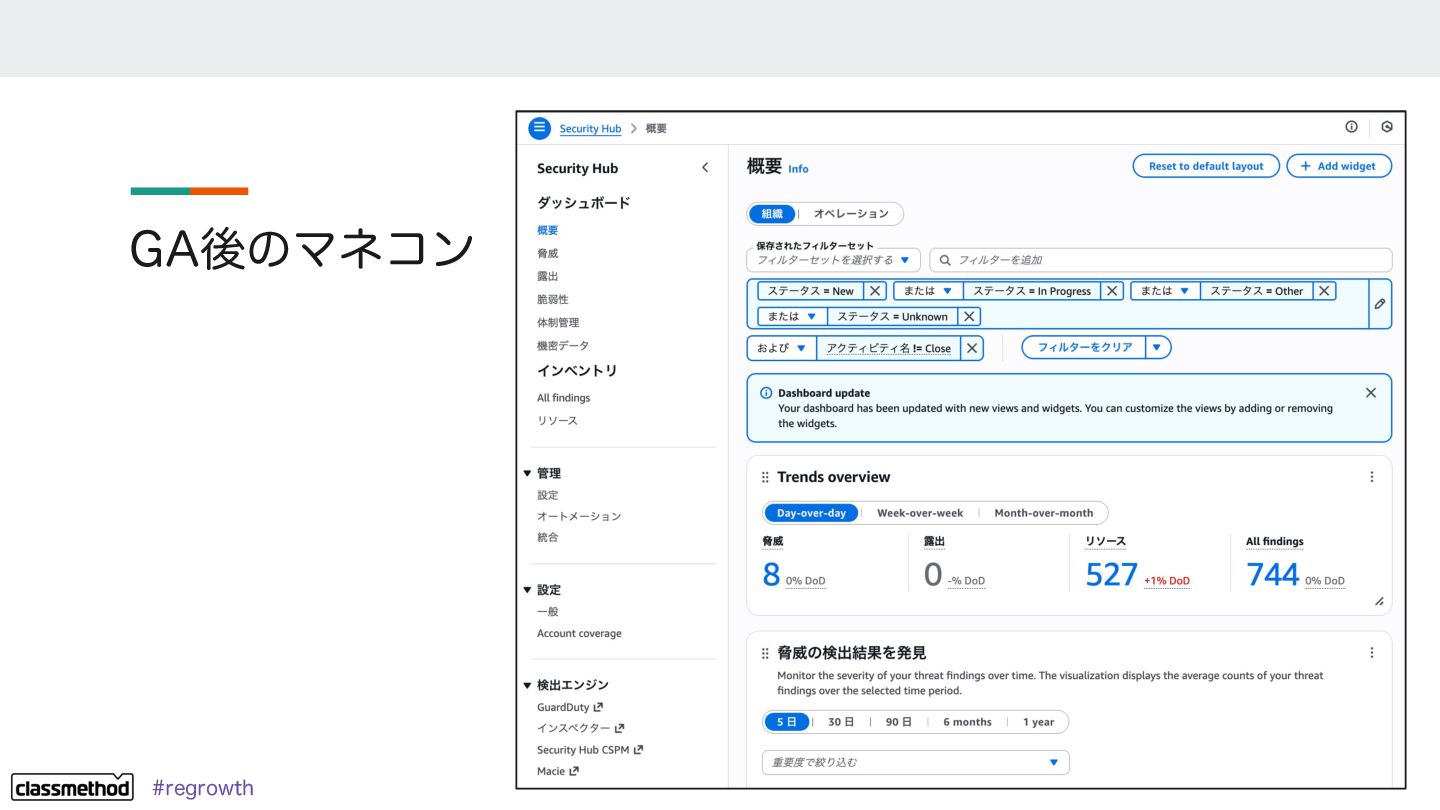Remove the ステータス = New filter chip
The width and height of the screenshot is (1440, 810).
point(875,291)
